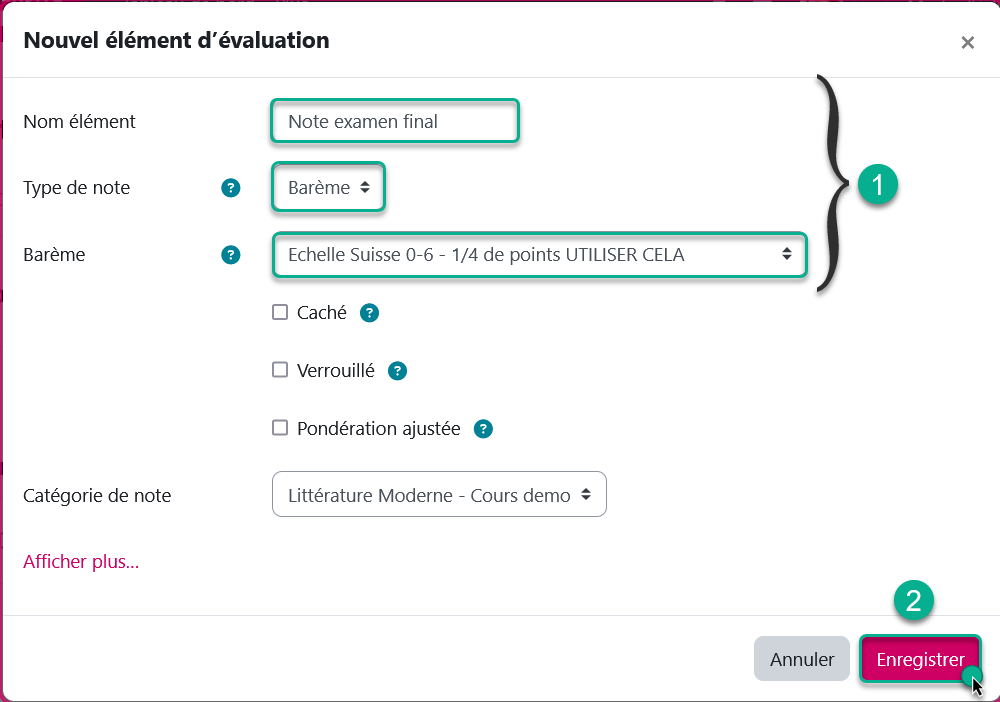Viewport: 1000px width, 702px height.
Task: Click the help icon beside Barème label
Action: 231,255
